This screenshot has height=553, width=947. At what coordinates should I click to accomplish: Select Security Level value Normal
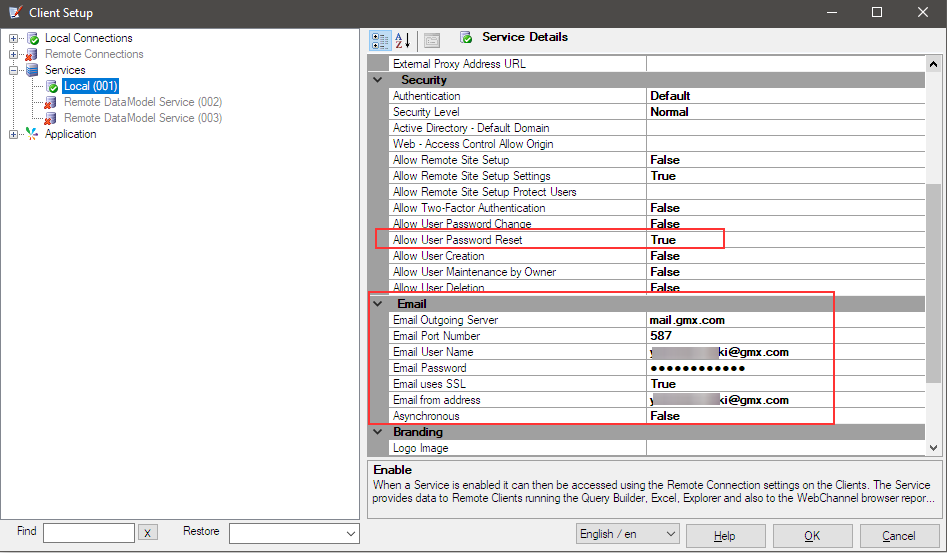[x=669, y=112]
